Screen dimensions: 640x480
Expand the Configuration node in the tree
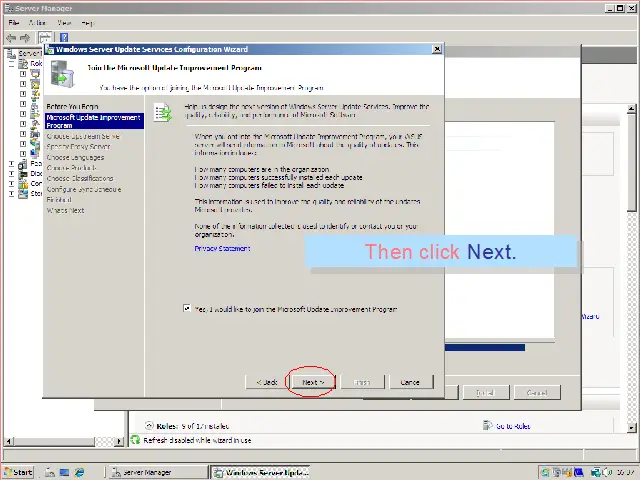click(x=11, y=184)
